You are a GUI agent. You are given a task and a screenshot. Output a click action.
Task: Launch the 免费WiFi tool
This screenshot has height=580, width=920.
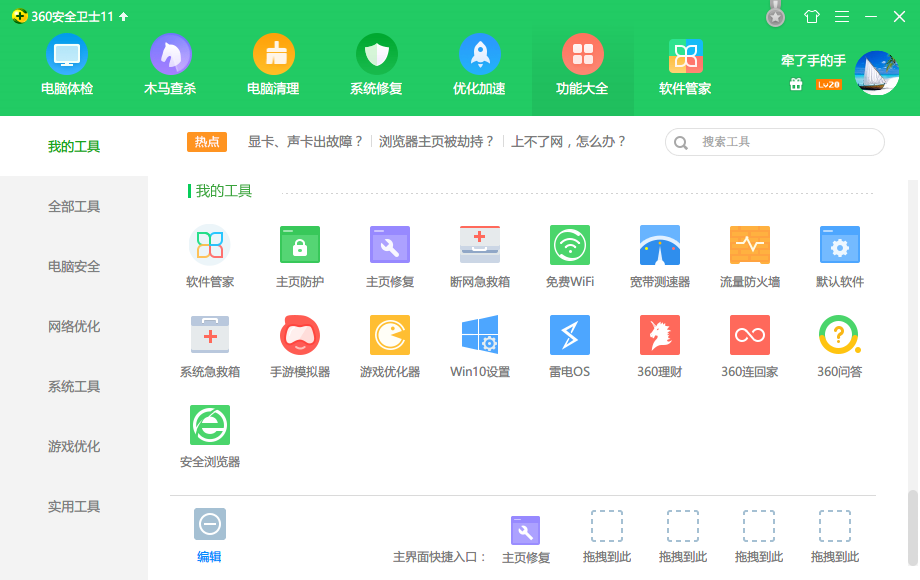tap(570, 256)
